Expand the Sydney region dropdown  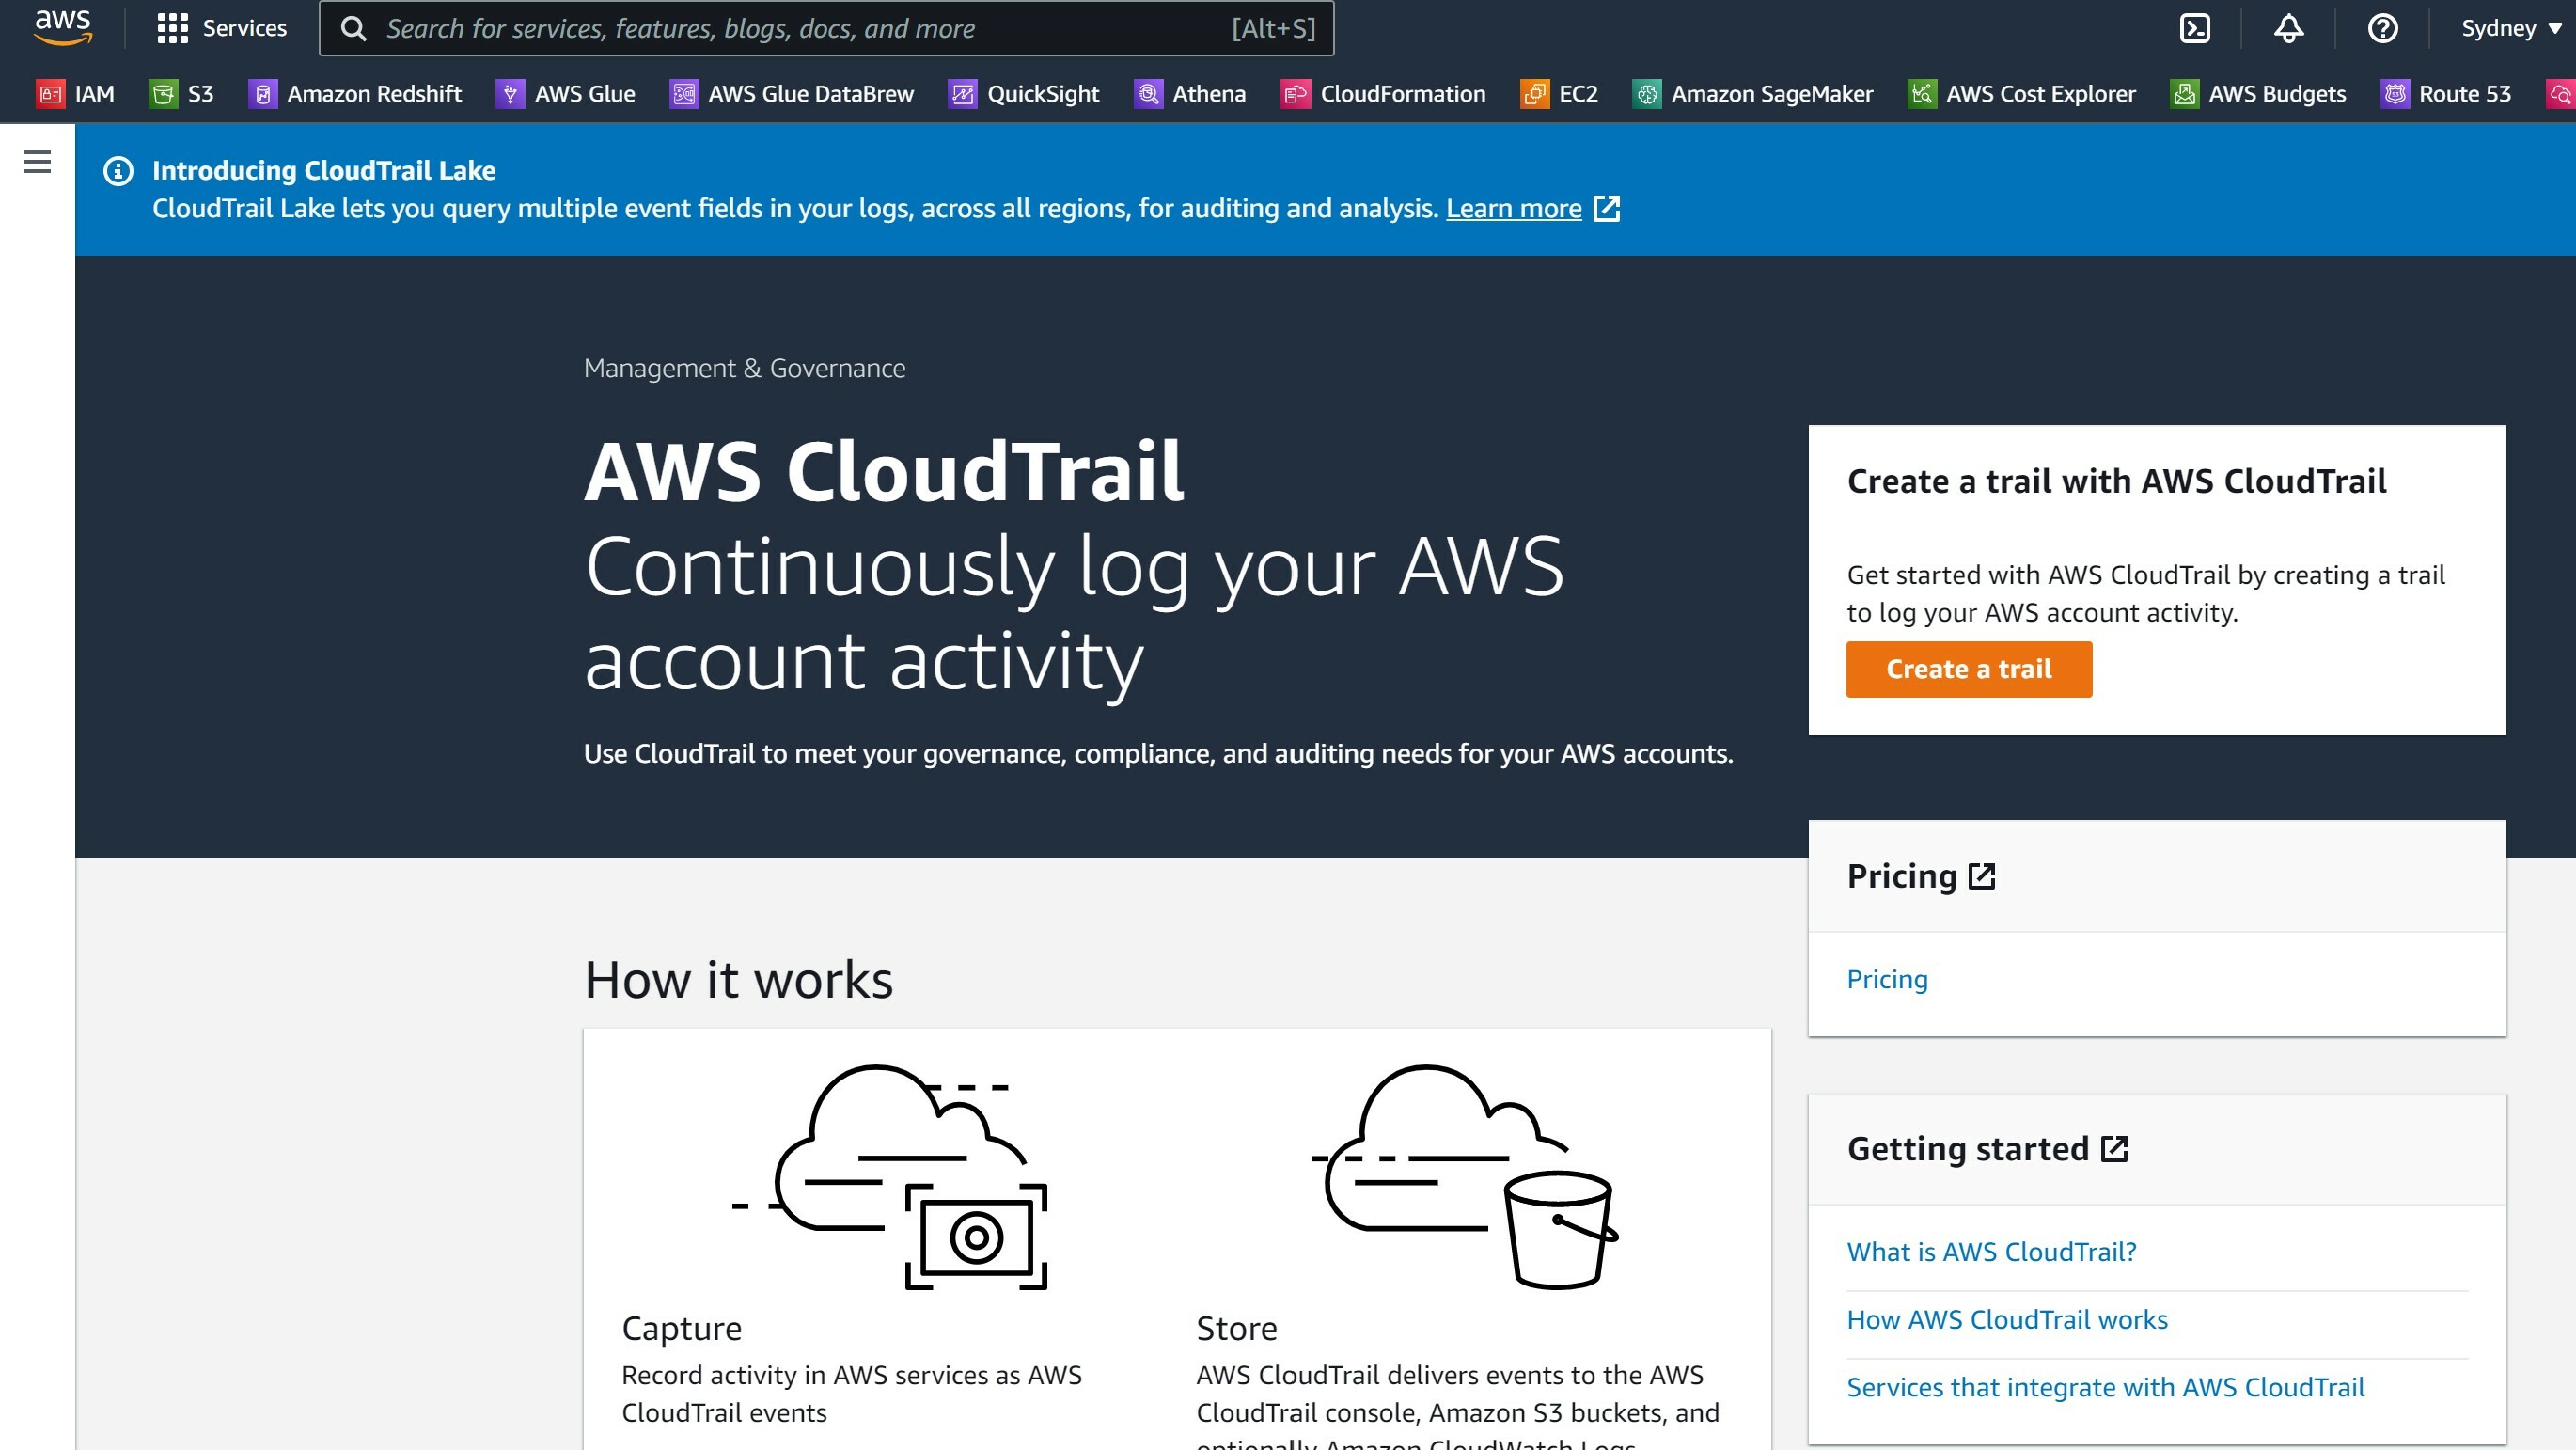coord(2510,28)
